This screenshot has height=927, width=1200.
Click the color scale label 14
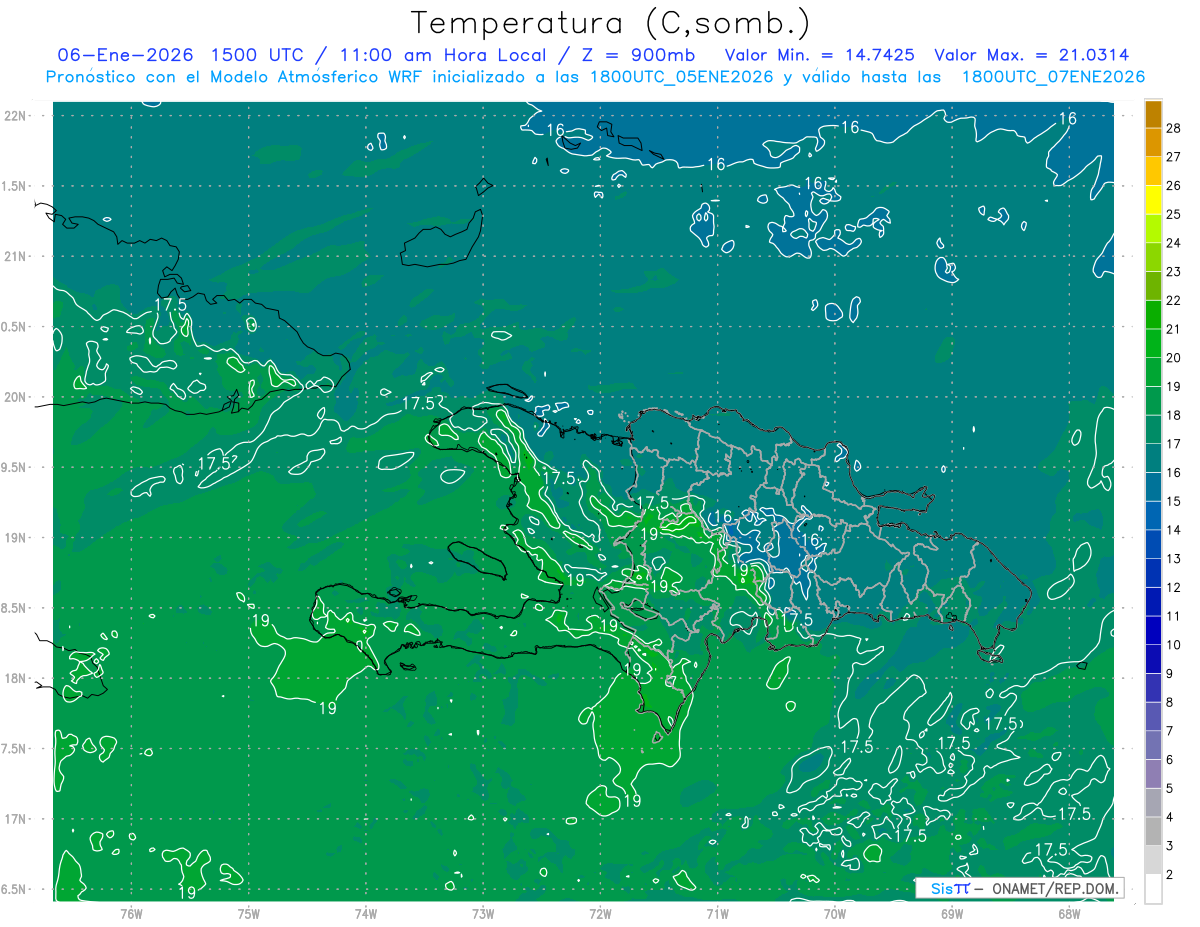[1174, 530]
